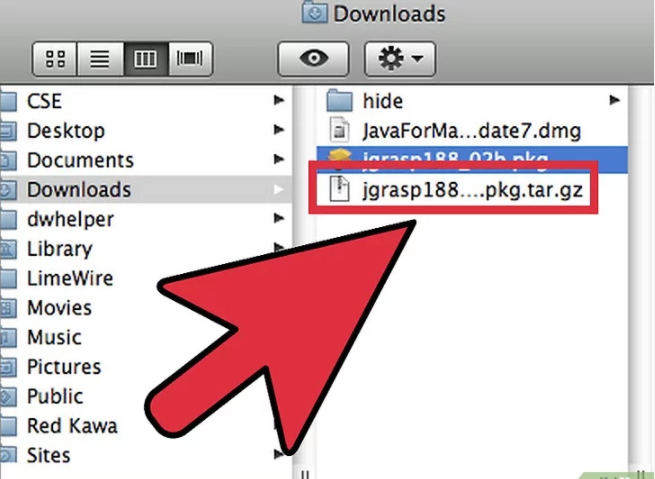Select the jgrasp188 pkg.tar.gz file

click(x=470, y=190)
